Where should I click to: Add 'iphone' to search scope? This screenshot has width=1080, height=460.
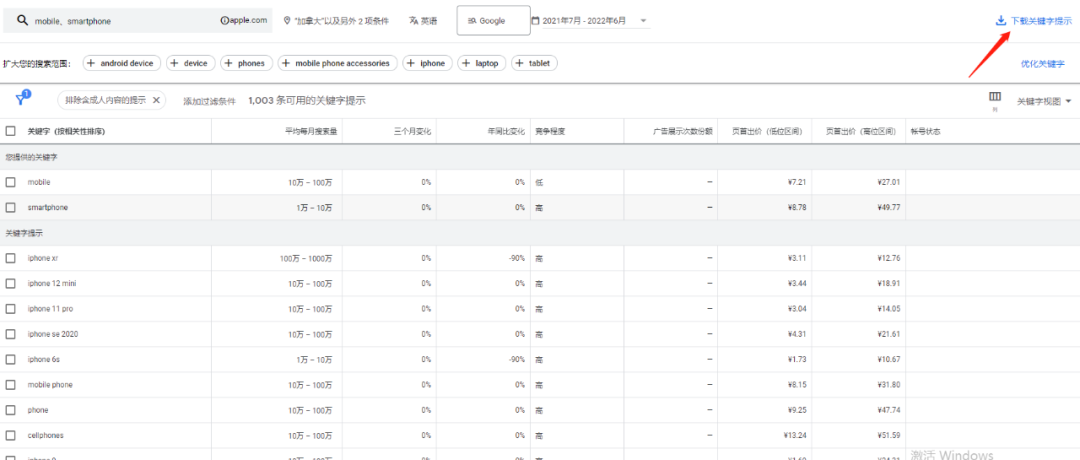[x=428, y=63]
